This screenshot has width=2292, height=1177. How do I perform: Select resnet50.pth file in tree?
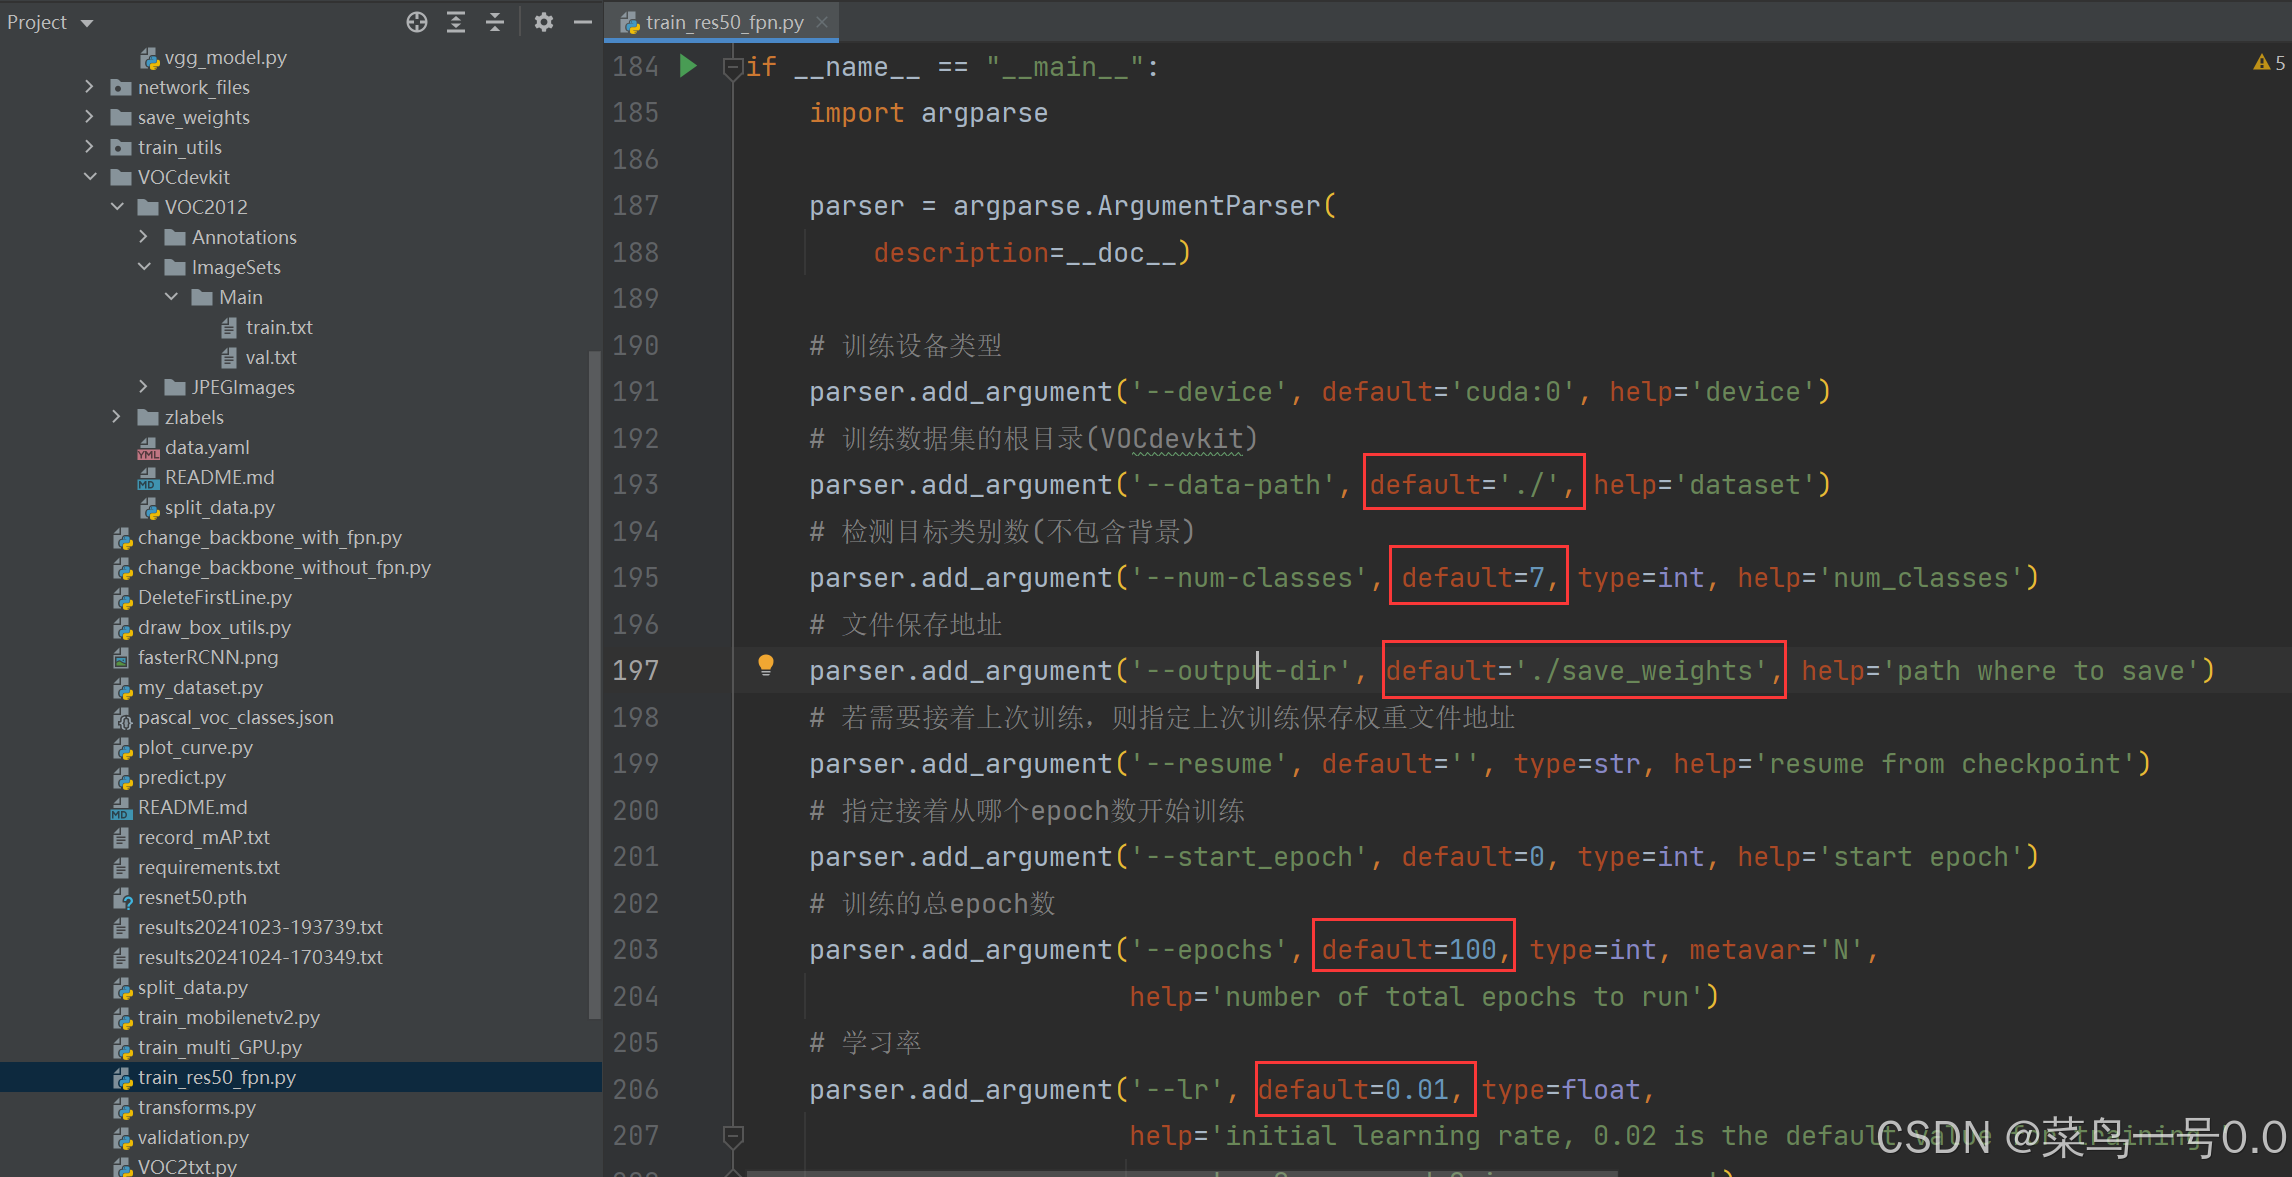tap(192, 897)
